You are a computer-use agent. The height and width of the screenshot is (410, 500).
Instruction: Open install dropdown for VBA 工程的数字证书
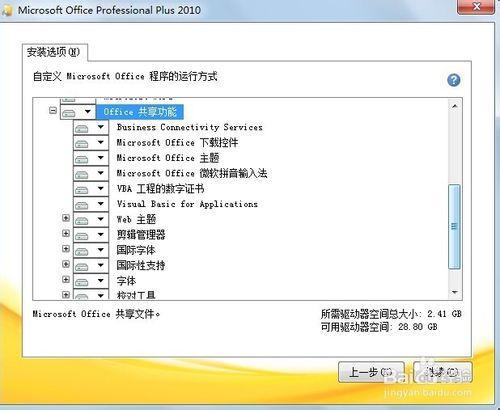coord(91,189)
